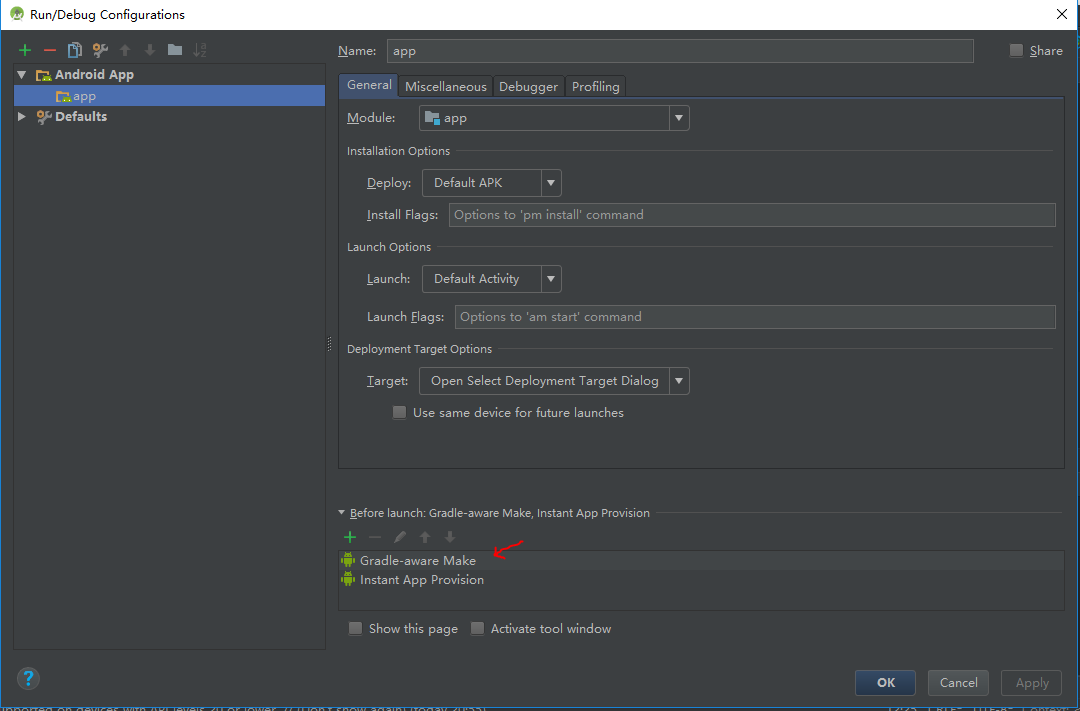Switch to the Debugger tab
1080x711 pixels.
(x=528, y=86)
